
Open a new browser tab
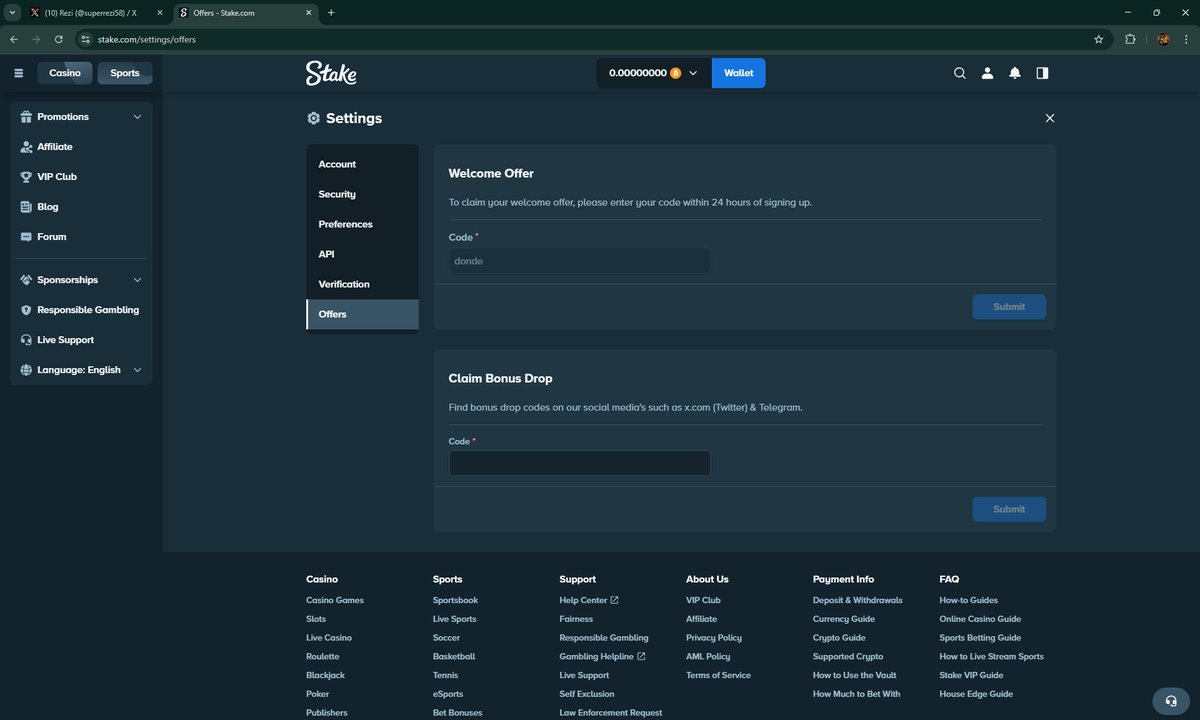(x=331, y=13)
